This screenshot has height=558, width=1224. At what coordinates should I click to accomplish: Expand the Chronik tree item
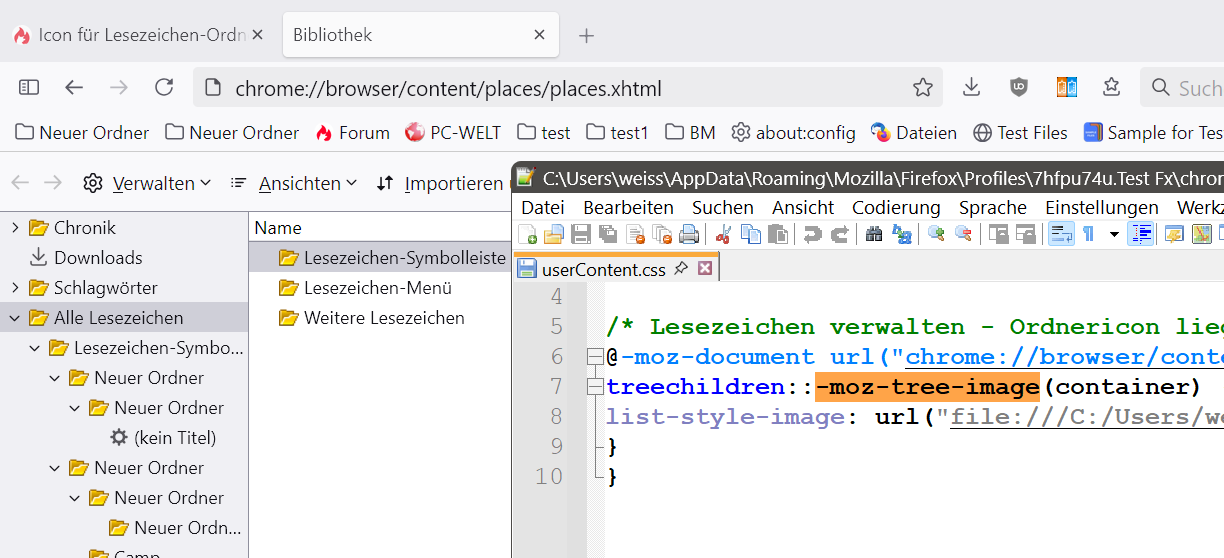point(15,228)
